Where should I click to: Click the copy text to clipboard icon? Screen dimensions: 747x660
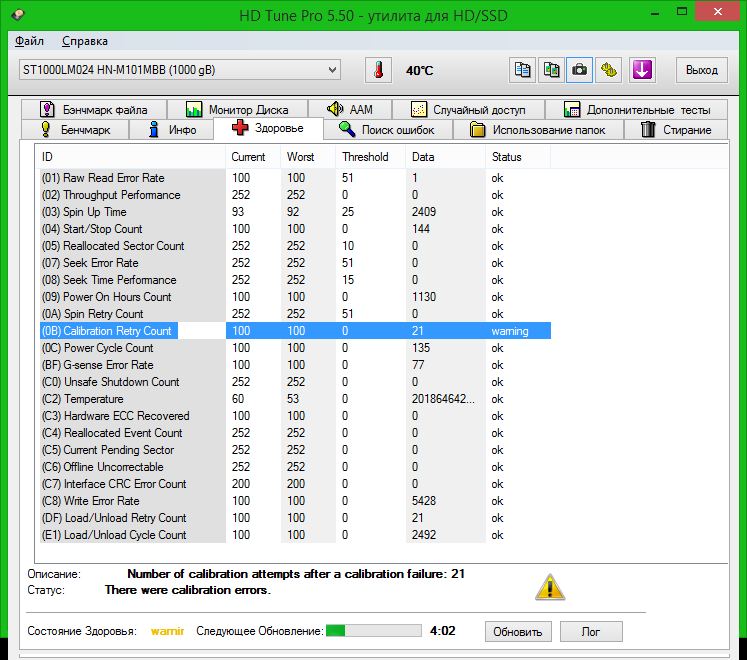click(x=523, y=70)
